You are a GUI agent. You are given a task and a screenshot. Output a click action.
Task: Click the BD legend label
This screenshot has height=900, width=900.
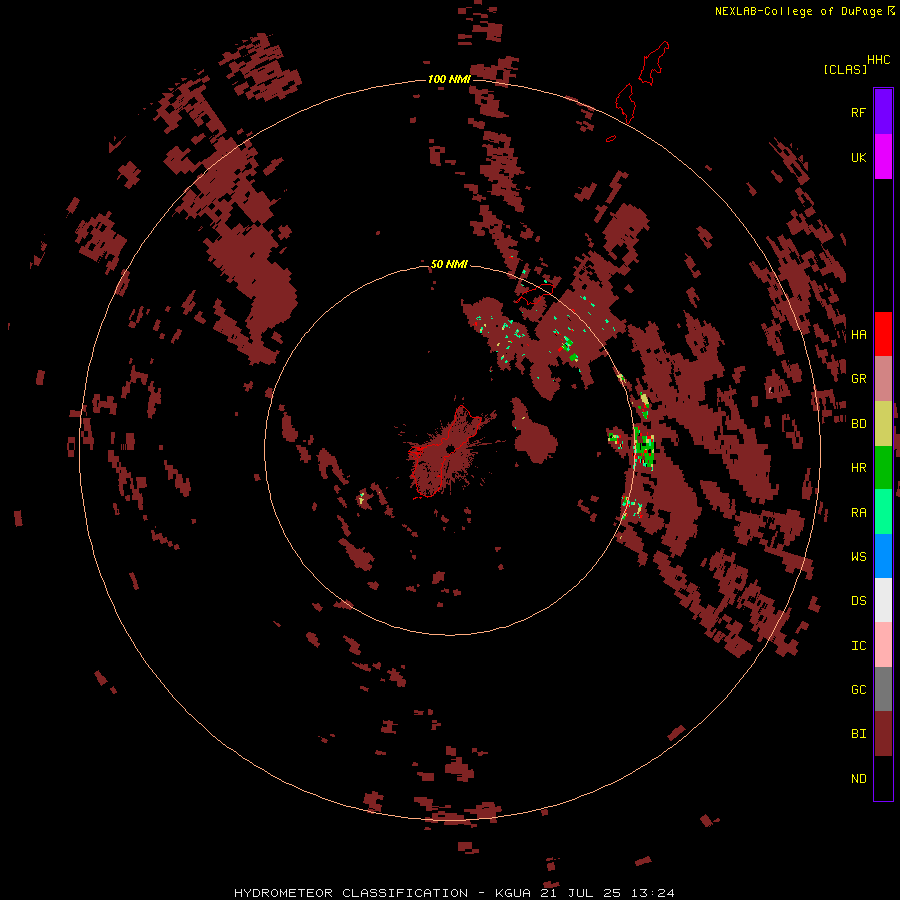(x=858, y=424)
